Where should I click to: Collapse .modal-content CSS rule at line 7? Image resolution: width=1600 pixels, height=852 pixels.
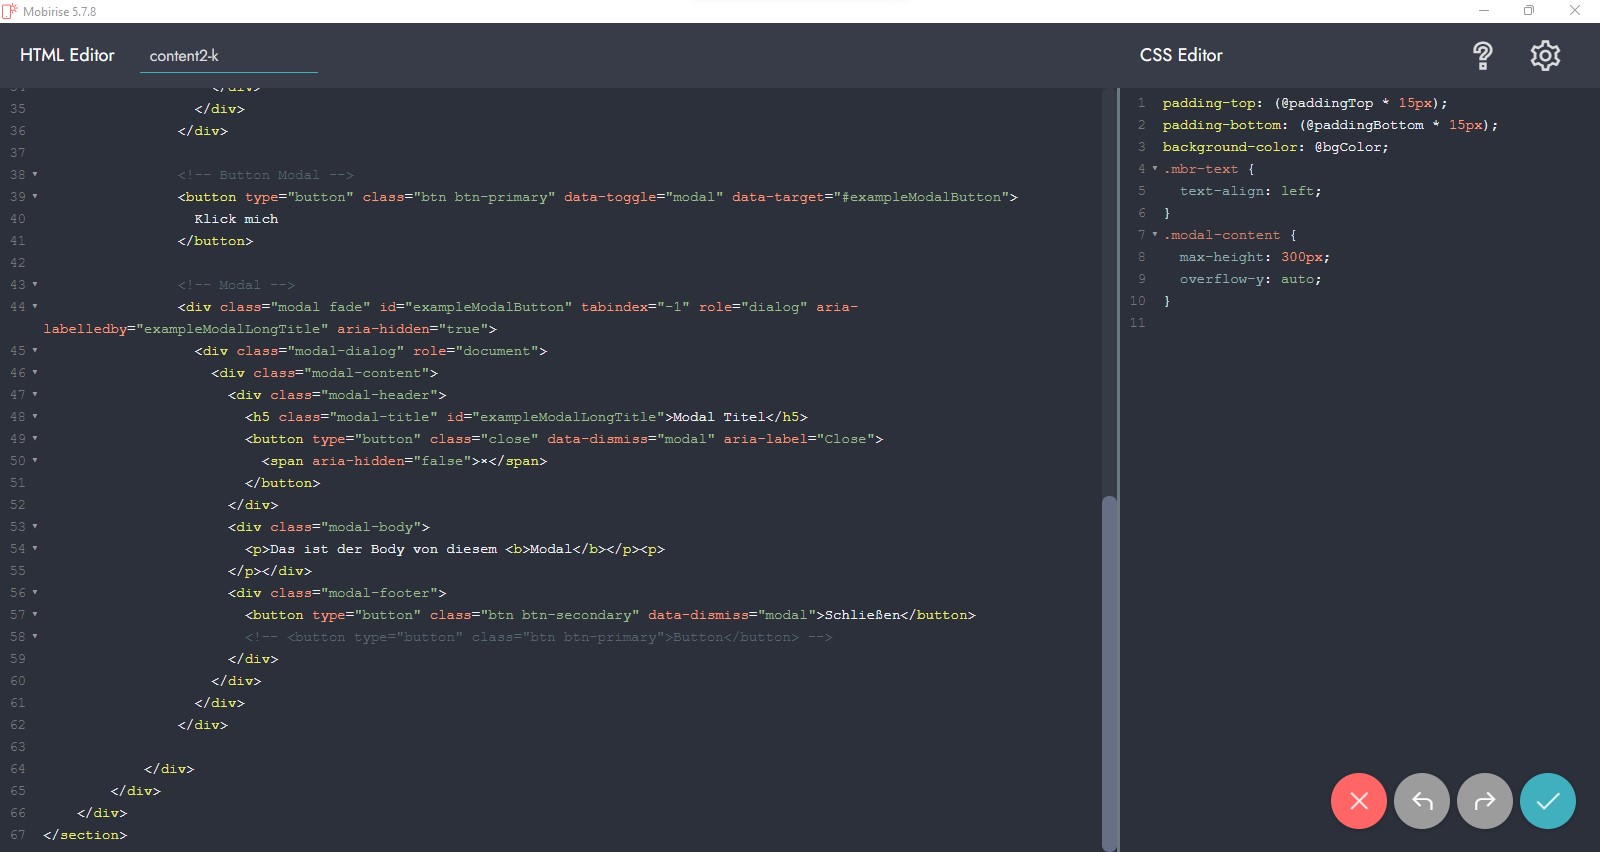(x=1155, y=235)
